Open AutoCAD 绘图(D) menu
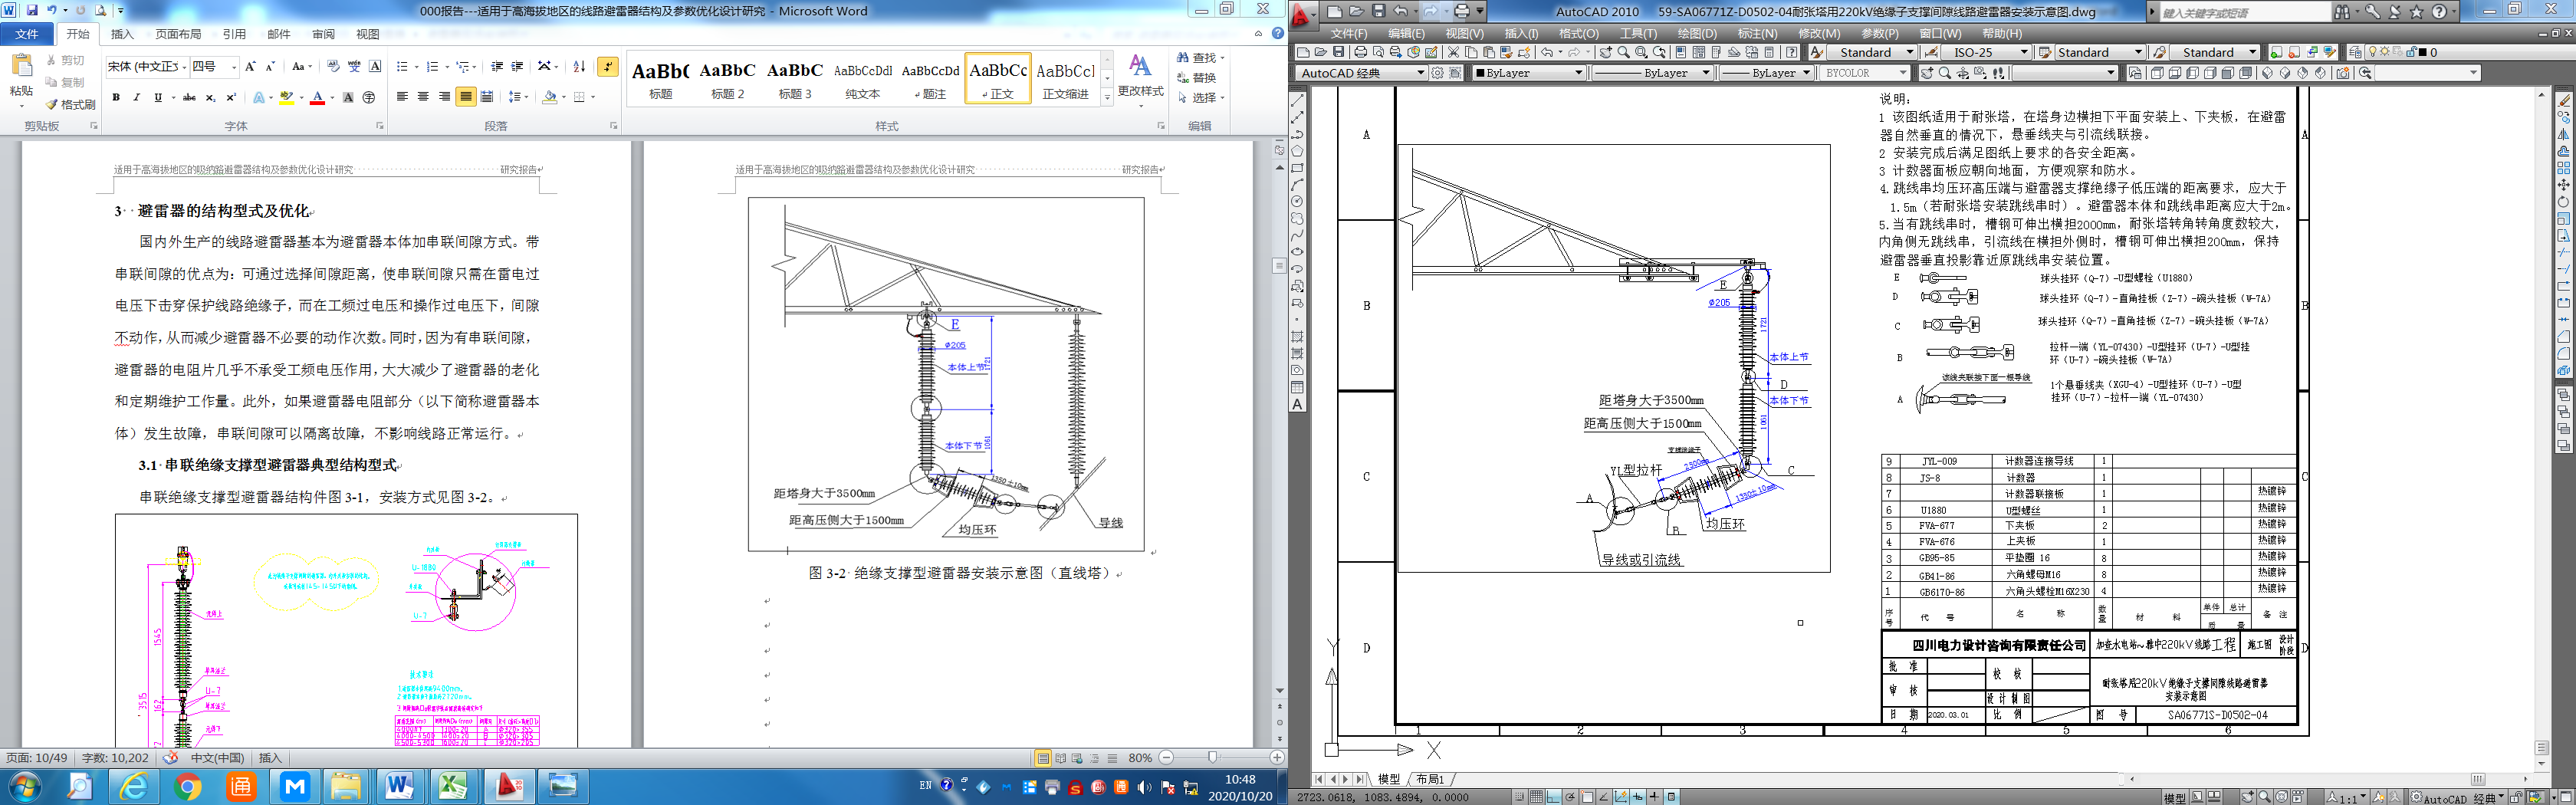 pos(1696,33)
